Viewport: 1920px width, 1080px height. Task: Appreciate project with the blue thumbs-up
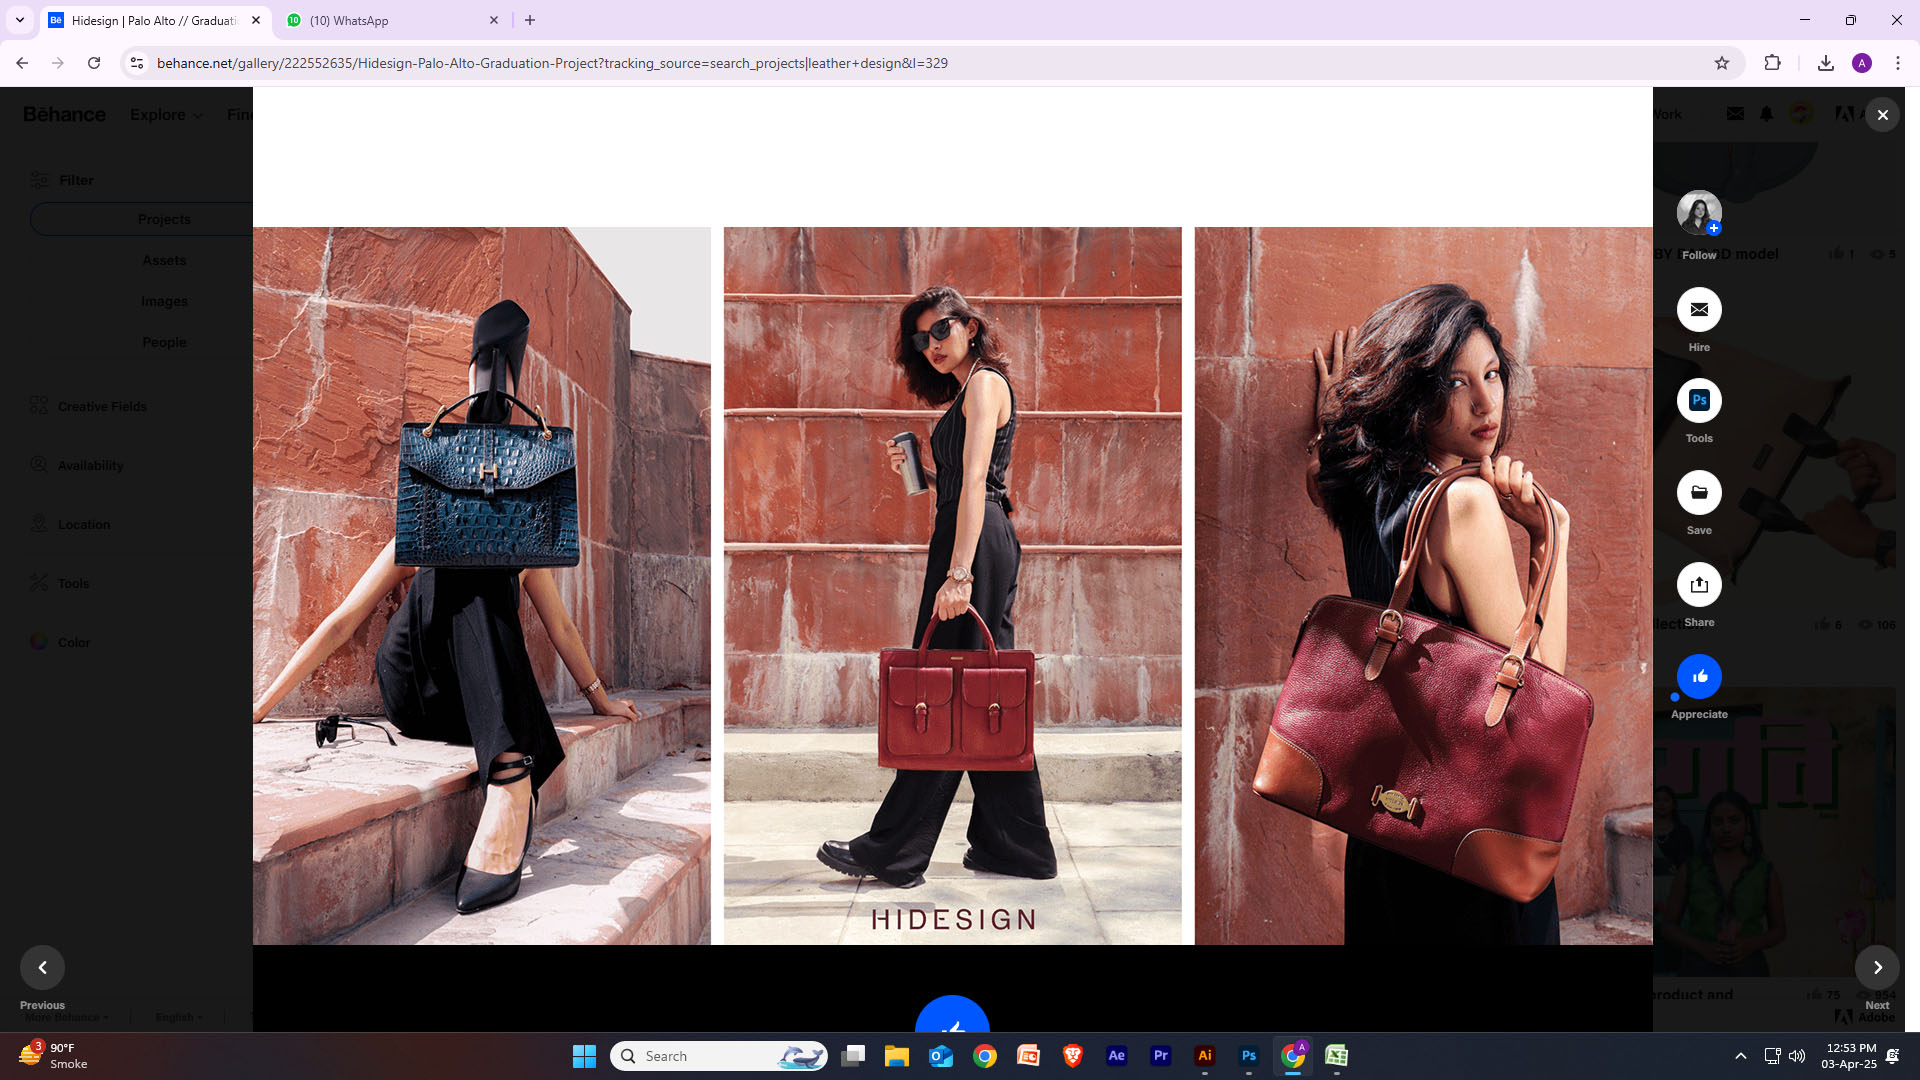coord(1698,677)
